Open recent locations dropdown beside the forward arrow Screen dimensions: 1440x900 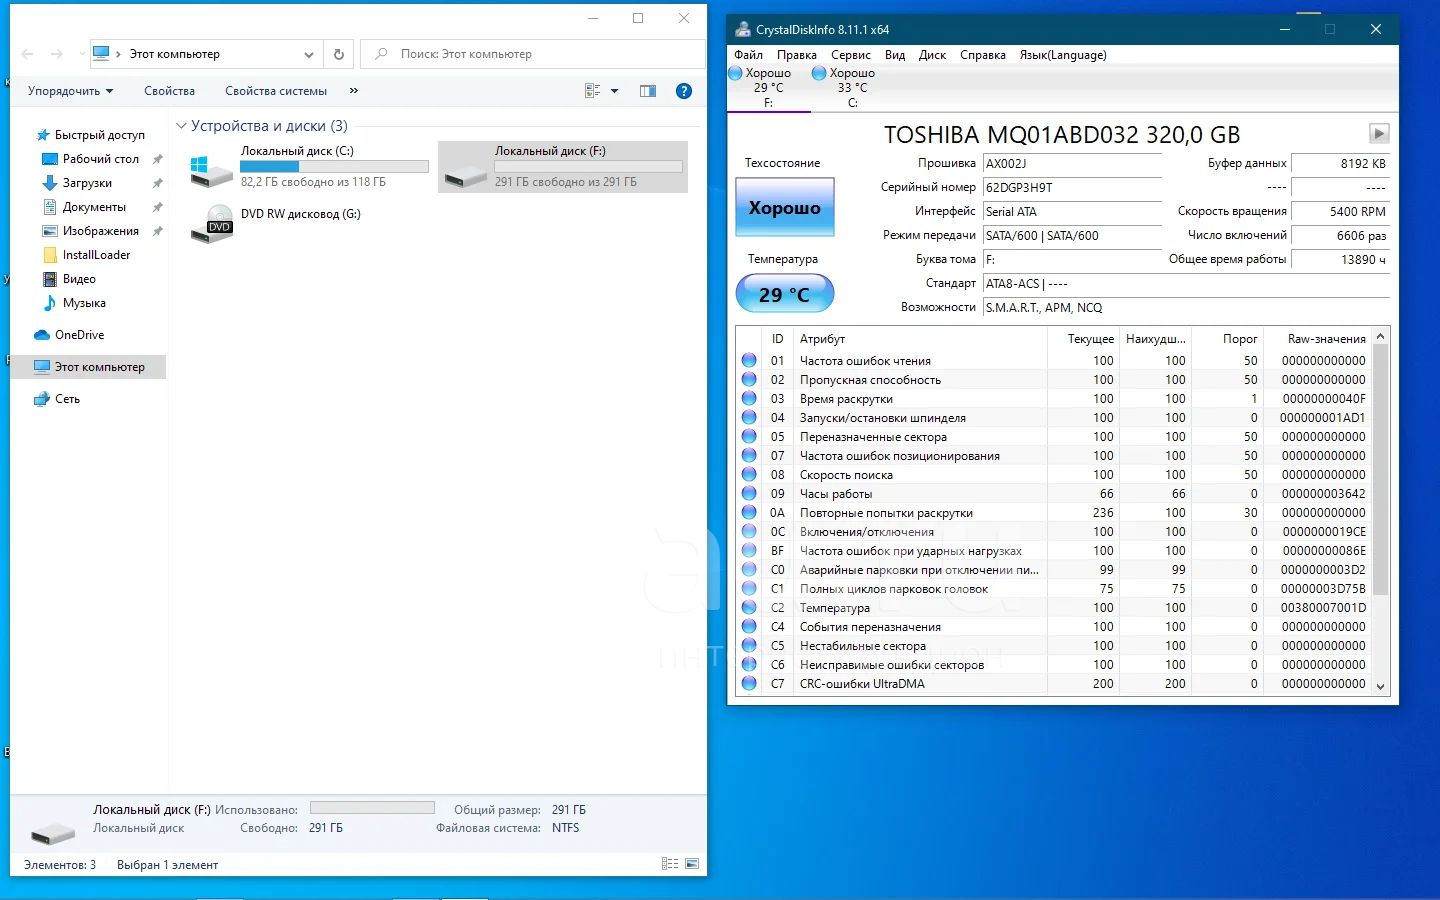click(x=80, y=54)
